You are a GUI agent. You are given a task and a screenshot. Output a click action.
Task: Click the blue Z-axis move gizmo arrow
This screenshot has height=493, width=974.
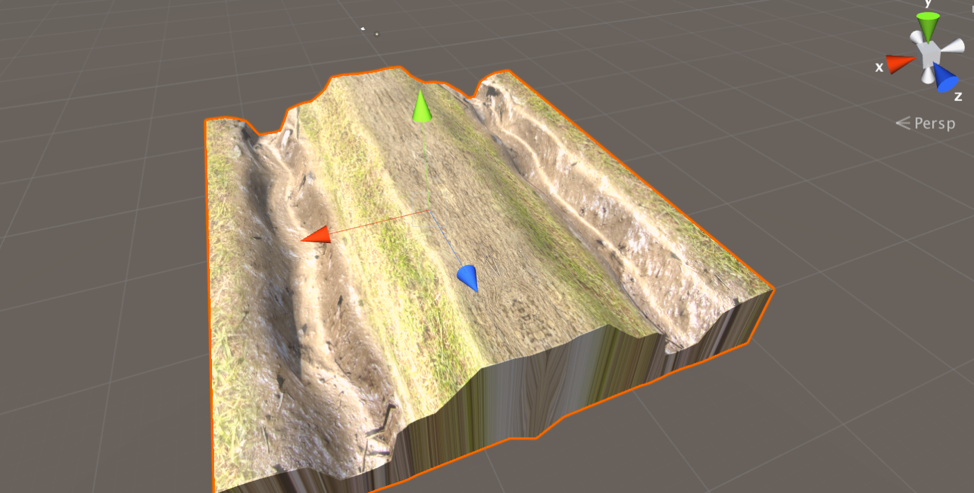468,278
